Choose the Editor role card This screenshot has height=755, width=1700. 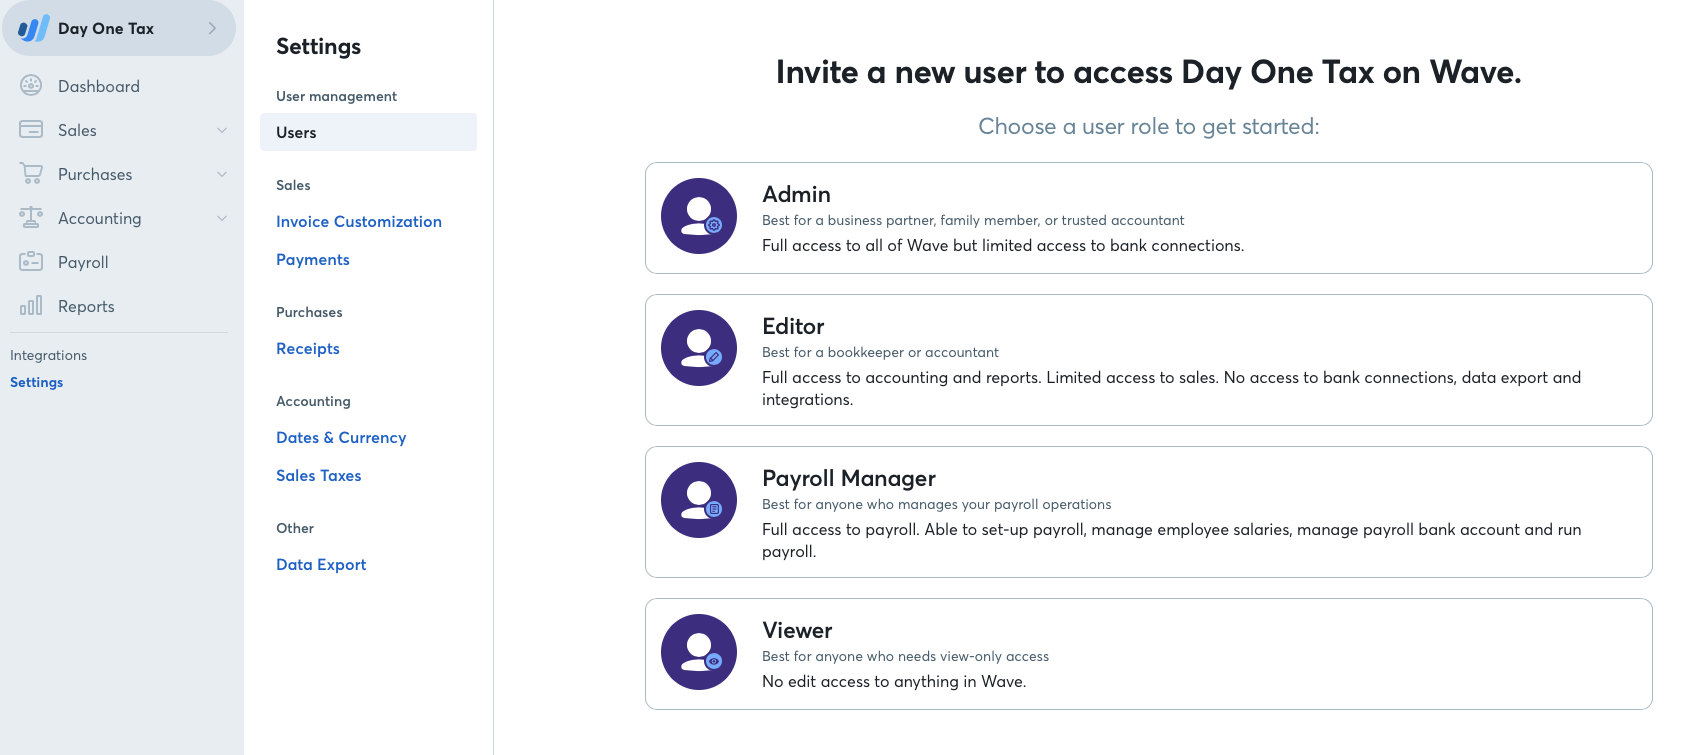coord(1148,360)
